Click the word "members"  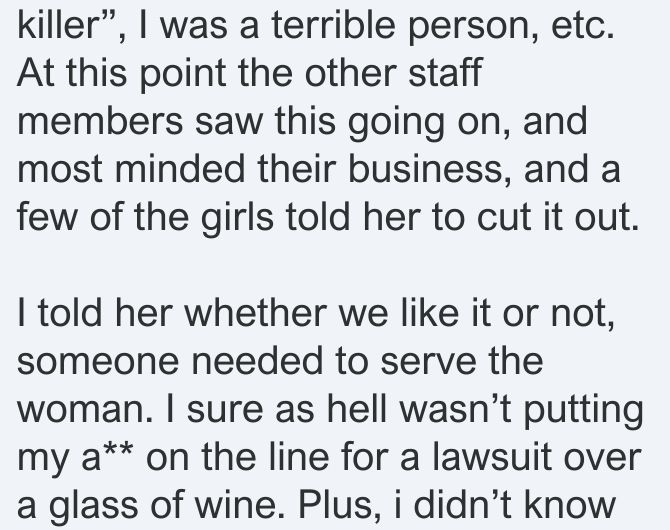tap(100, 121)
